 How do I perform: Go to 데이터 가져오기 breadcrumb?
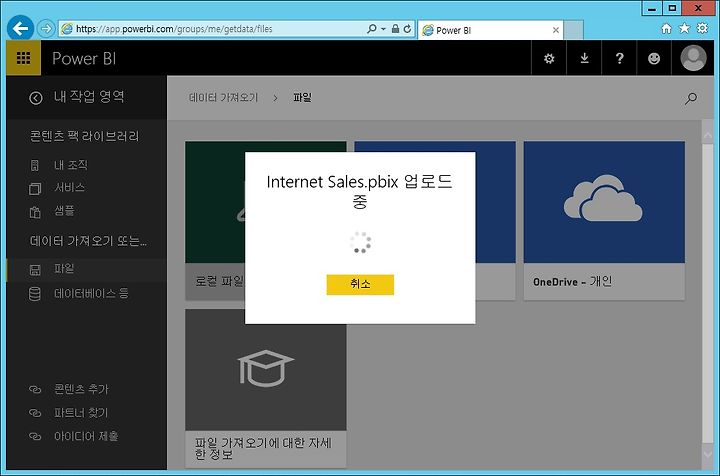click(x=224, y=98)
